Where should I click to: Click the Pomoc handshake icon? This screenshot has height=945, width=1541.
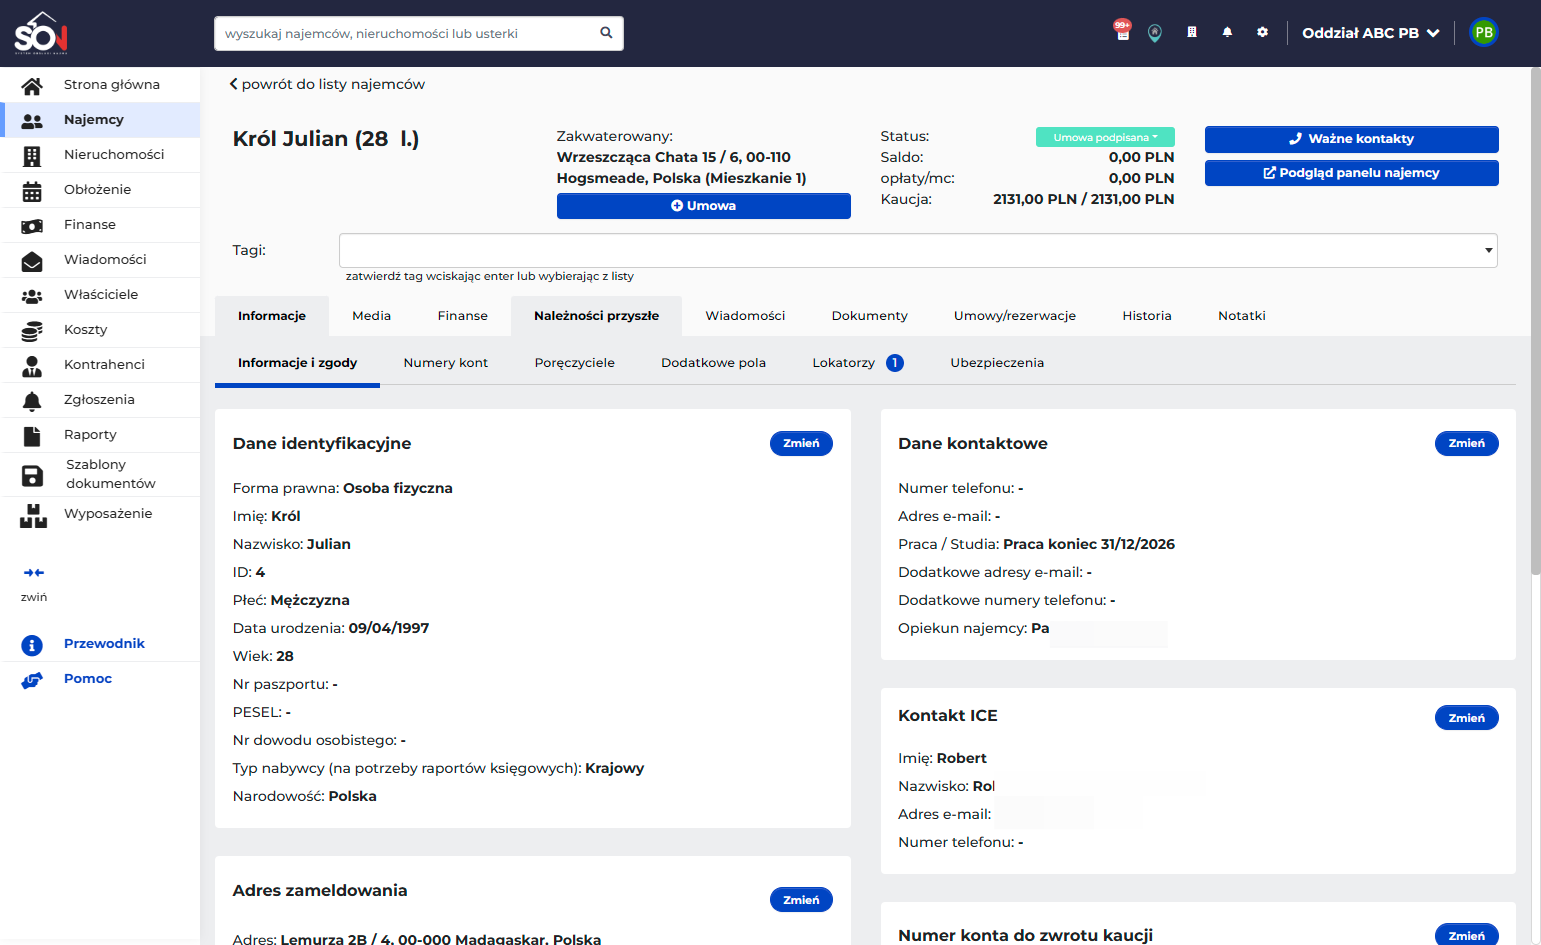pos(32,680)
